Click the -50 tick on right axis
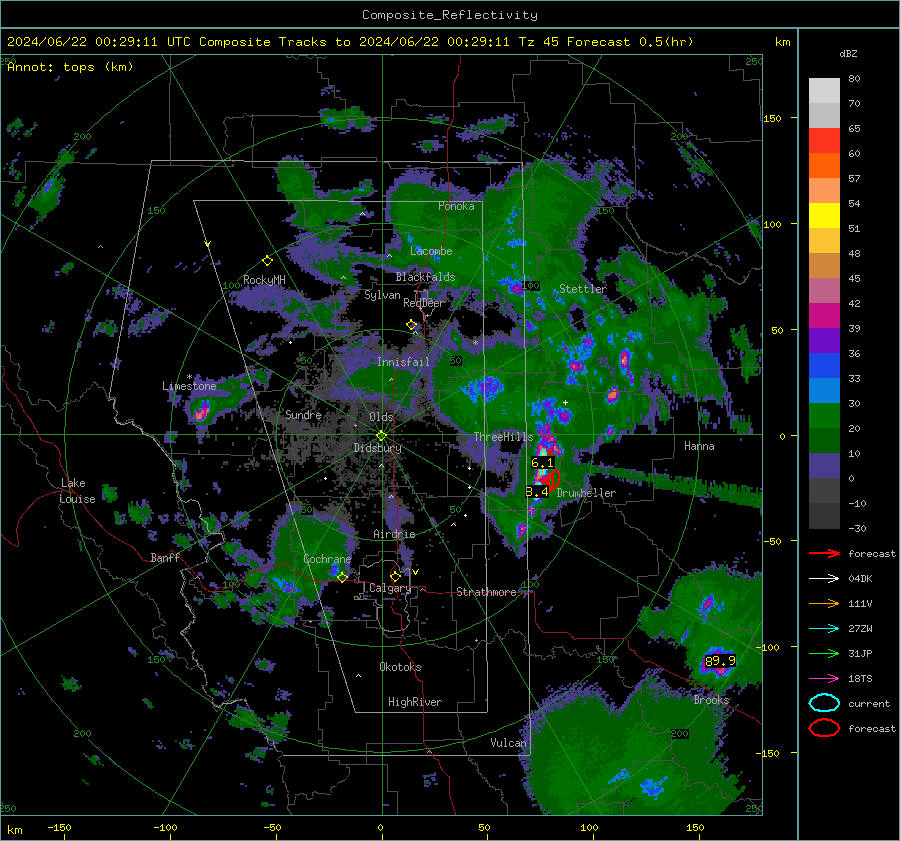Image resolution: width=900 pixels, height=841 pixels. (x=775, y=541)
